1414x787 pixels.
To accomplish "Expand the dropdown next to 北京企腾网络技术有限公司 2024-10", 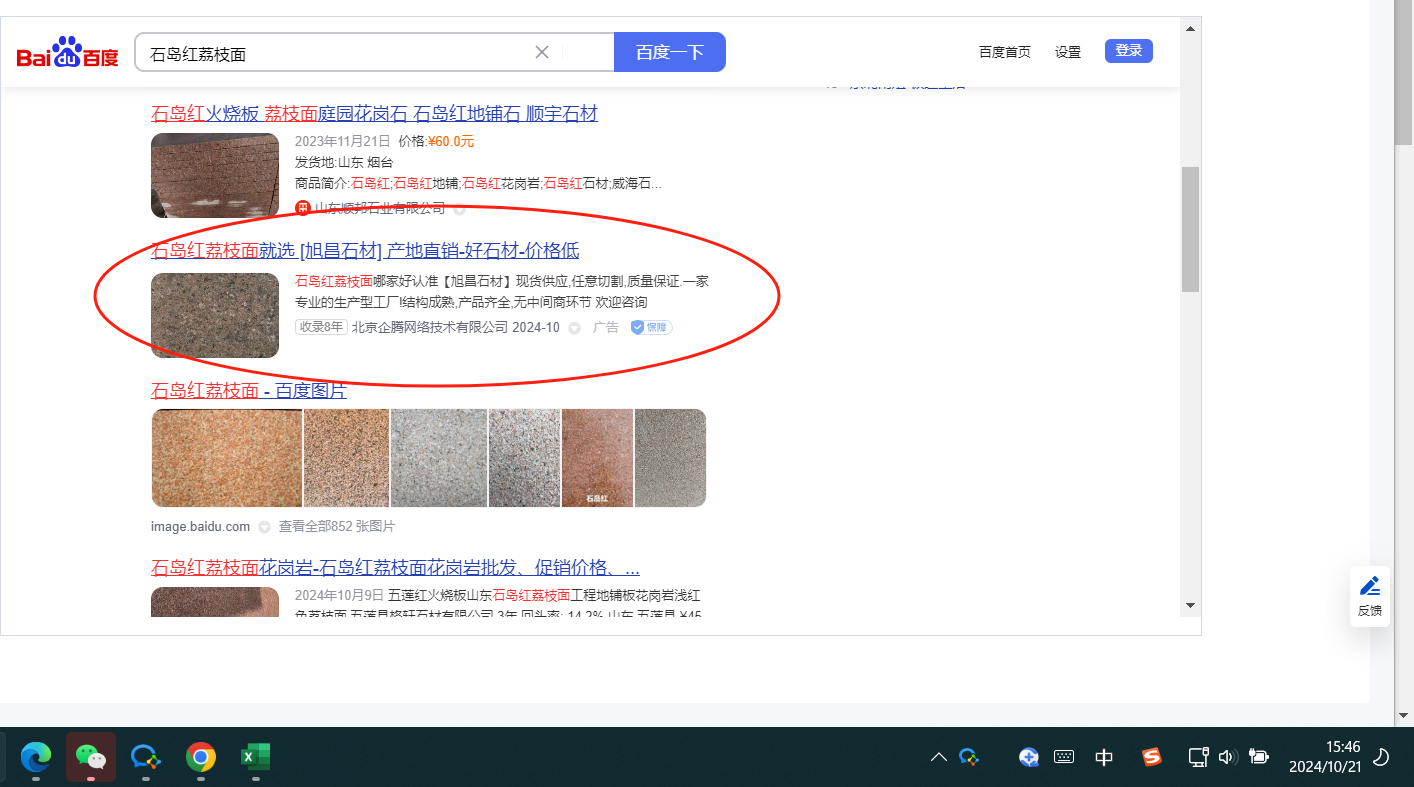I will point(574,328).
